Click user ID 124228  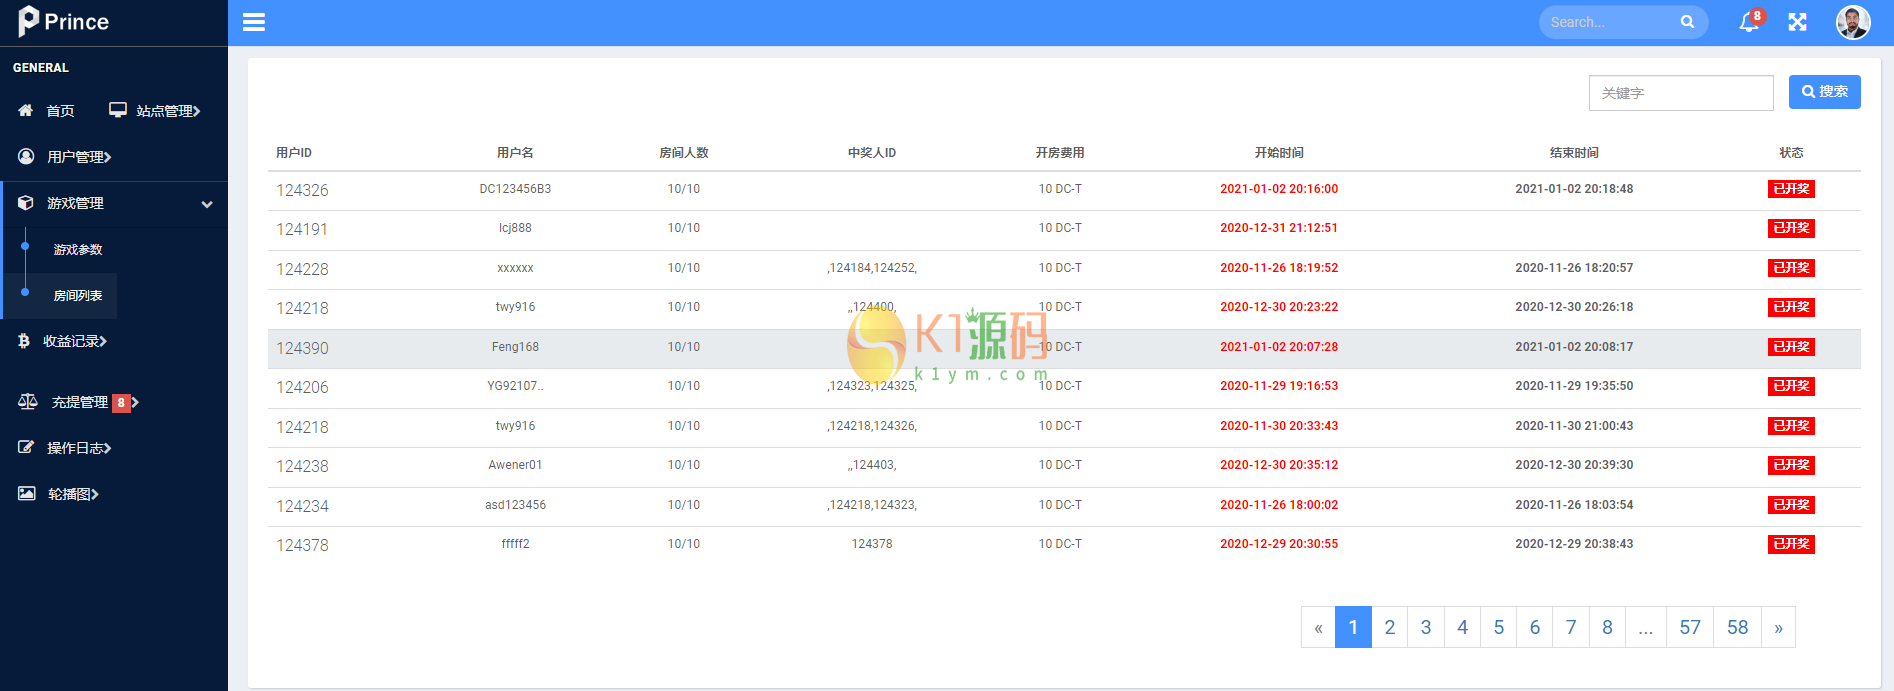(302, 269)
